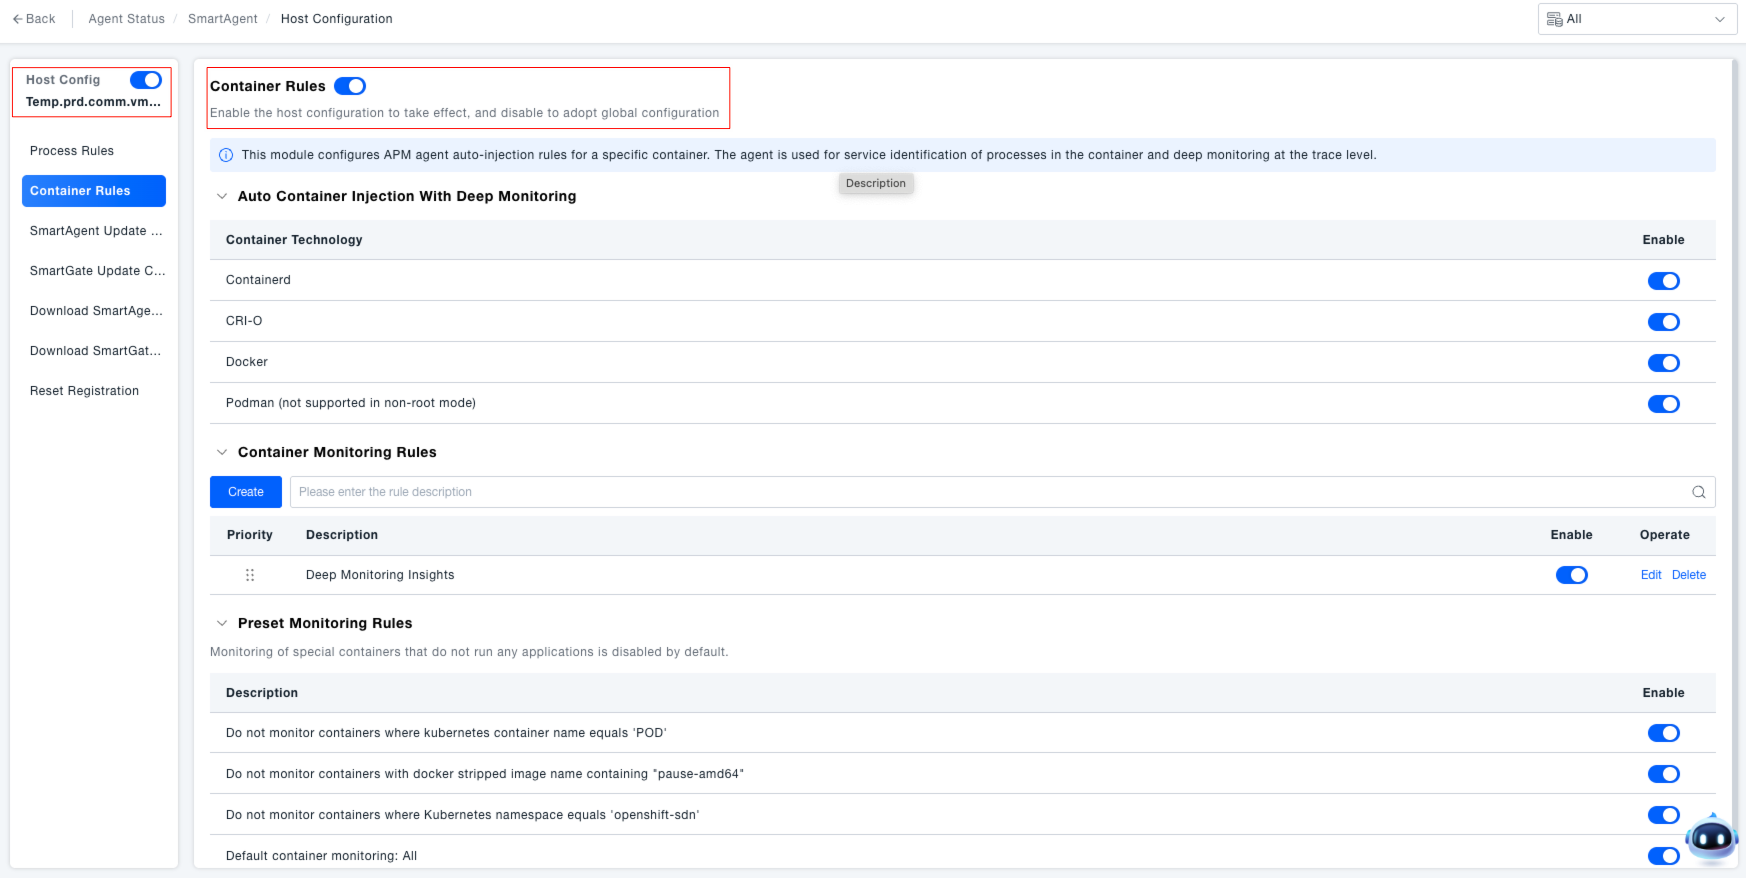1746x878 pixels.
Task: Click Edit for Deep Monitoring Insights
Action: (x=1650, y=575)
